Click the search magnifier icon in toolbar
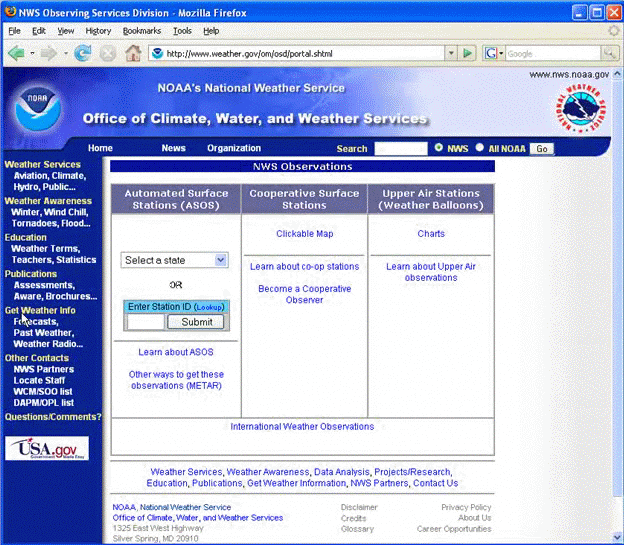 609,53
